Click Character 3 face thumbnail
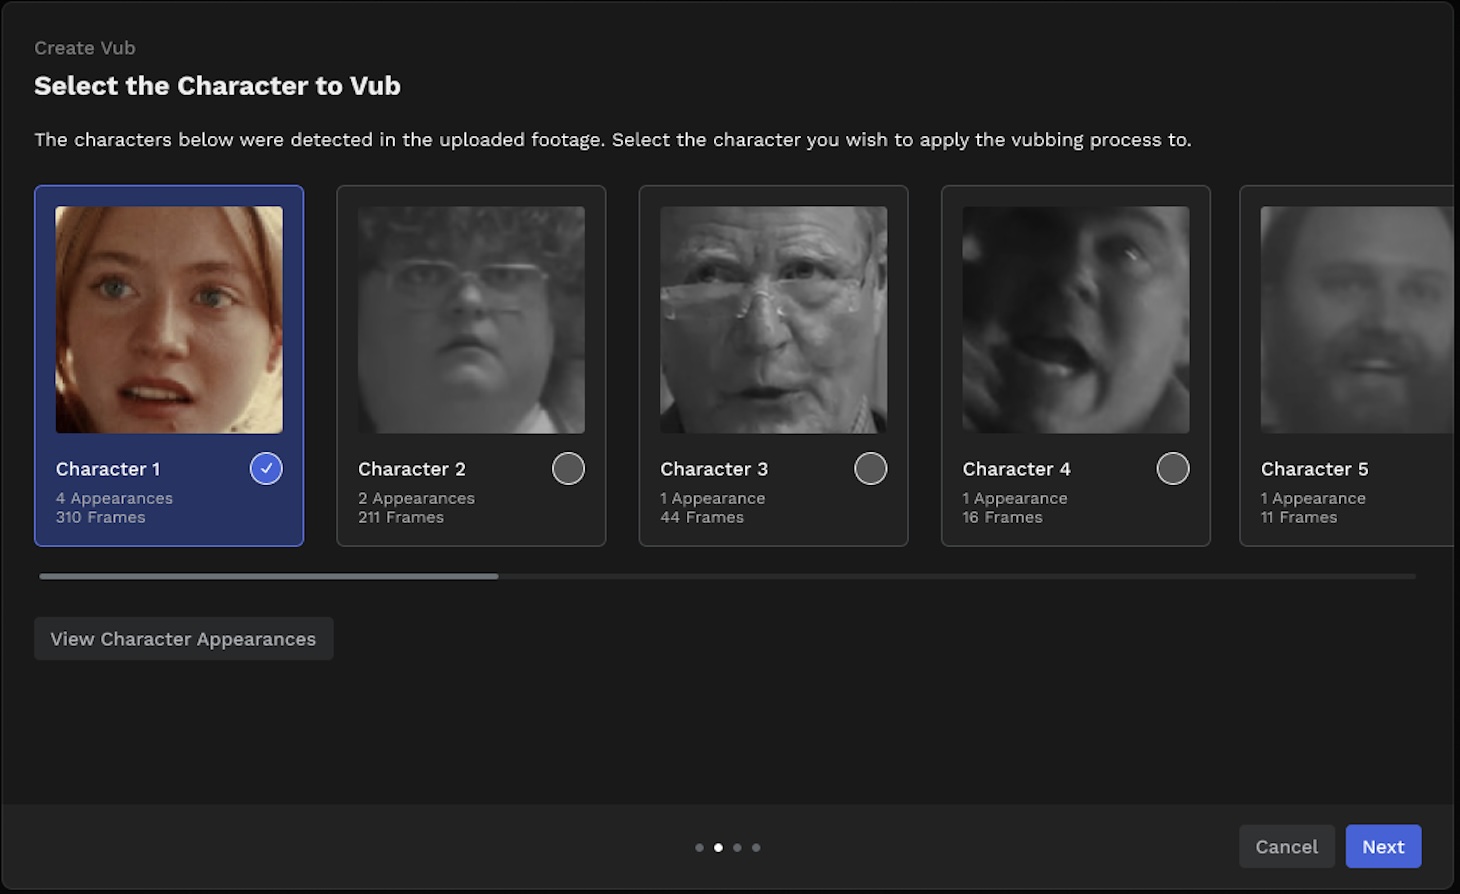 click(x=773, y=320)
